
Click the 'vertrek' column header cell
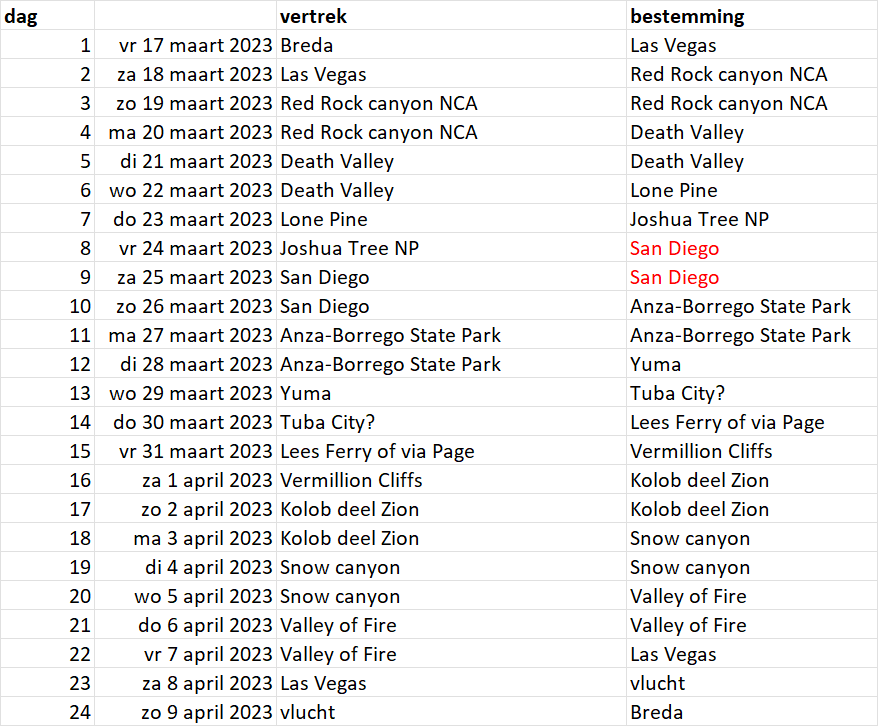click(314, 17)
